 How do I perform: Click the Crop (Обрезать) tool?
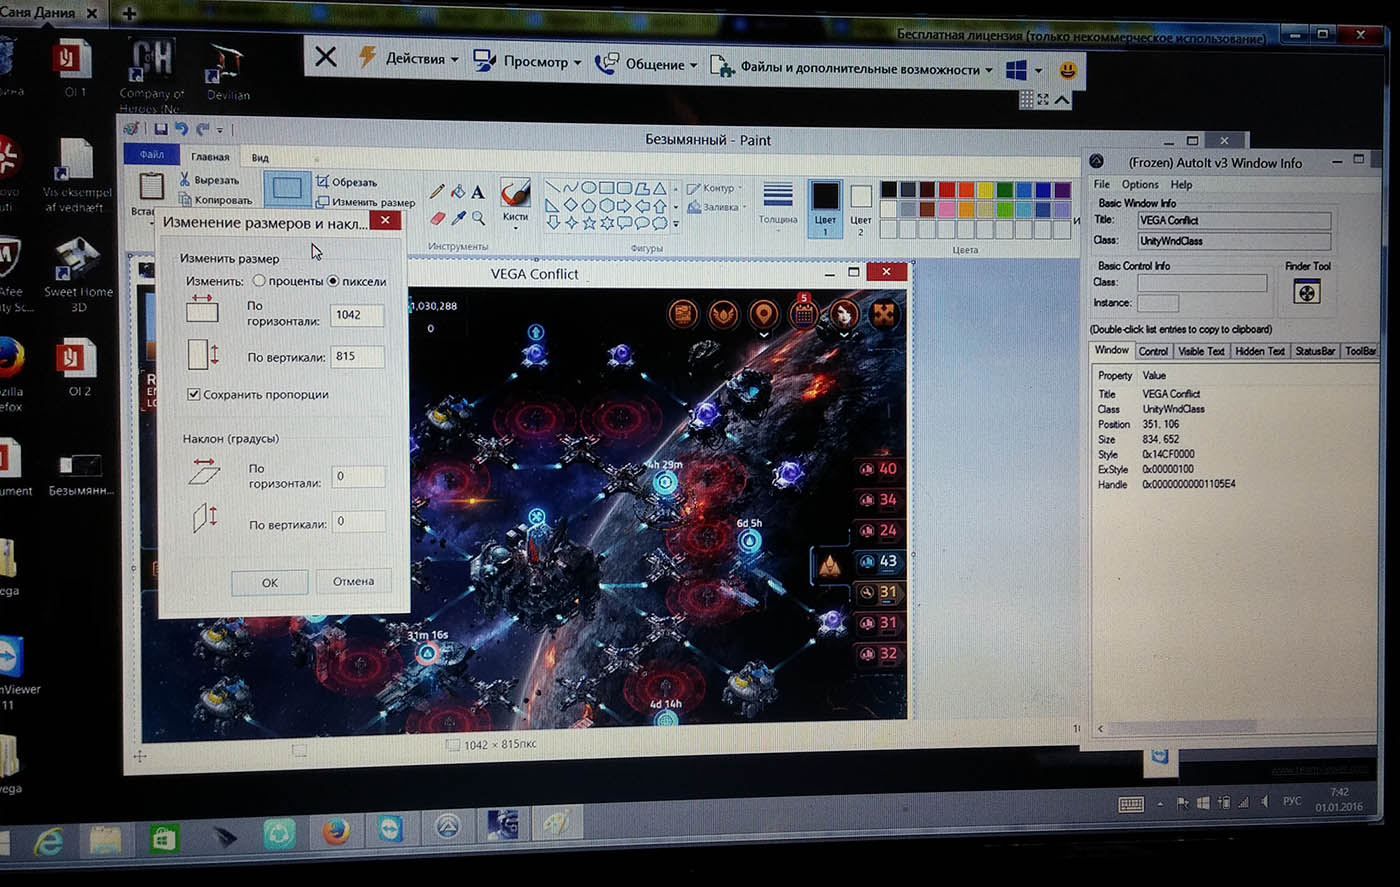point(346,182)
